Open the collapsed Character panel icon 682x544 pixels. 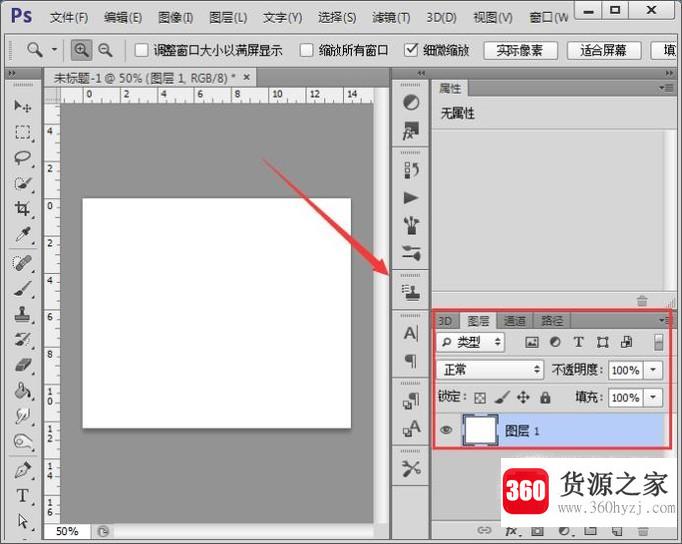(411, 334)
